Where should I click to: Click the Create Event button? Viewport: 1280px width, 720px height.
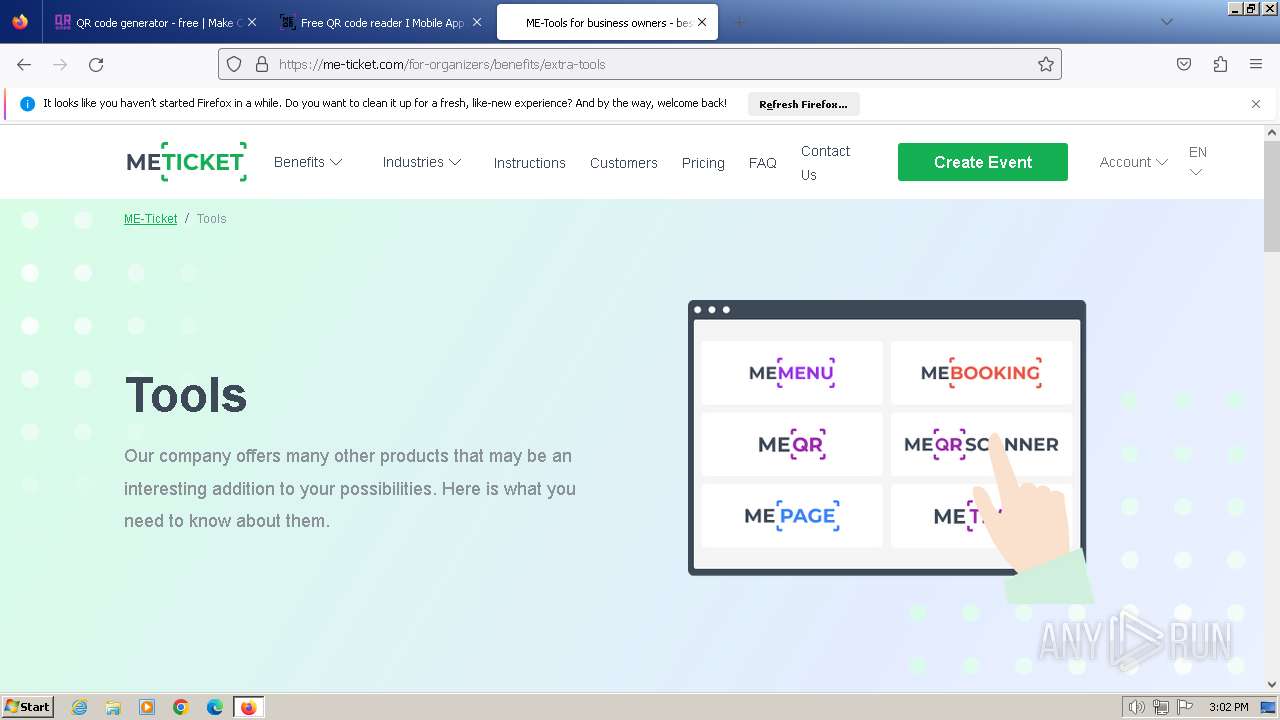[x=983, y=162]
